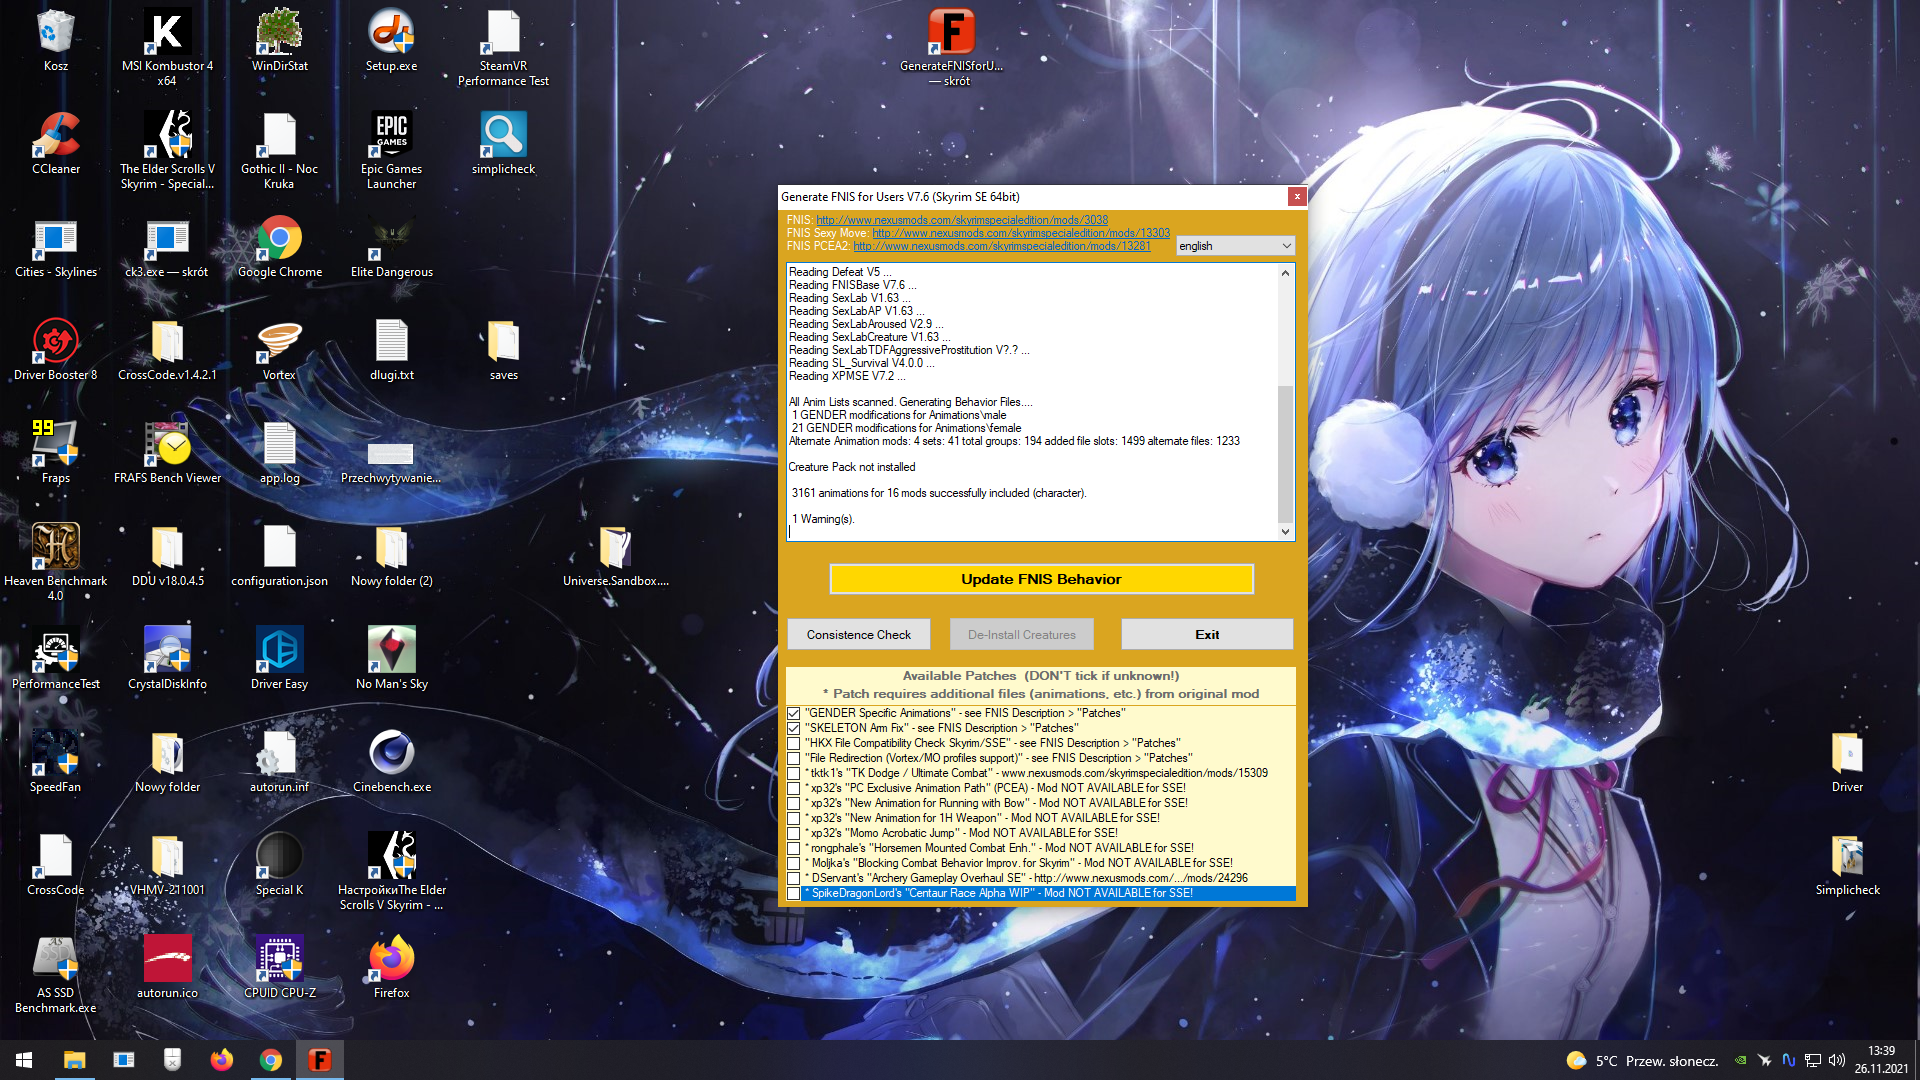Screen dimensions: 1920x1080
Task: Close the Generate FNIS for Users window
Action: click(1297, 196)
